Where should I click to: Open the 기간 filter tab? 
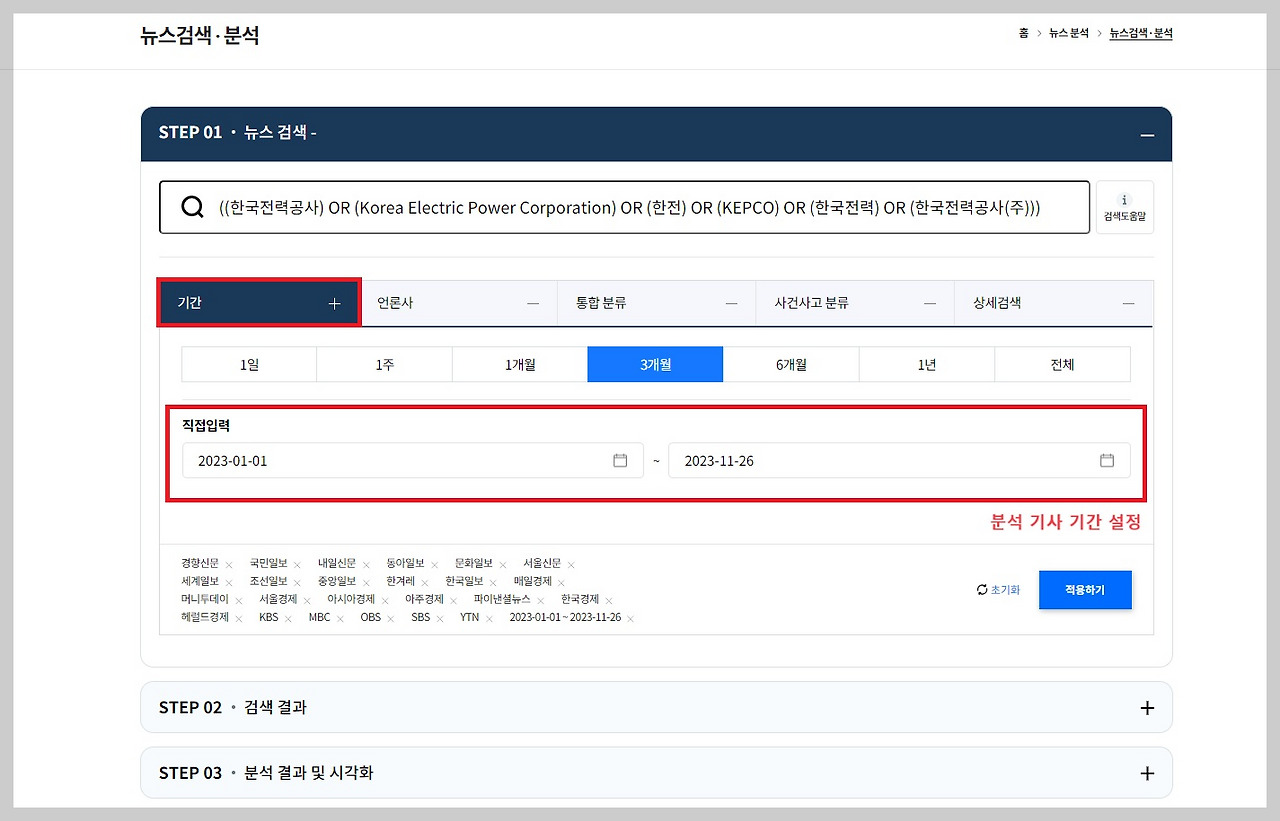point(259,303)
